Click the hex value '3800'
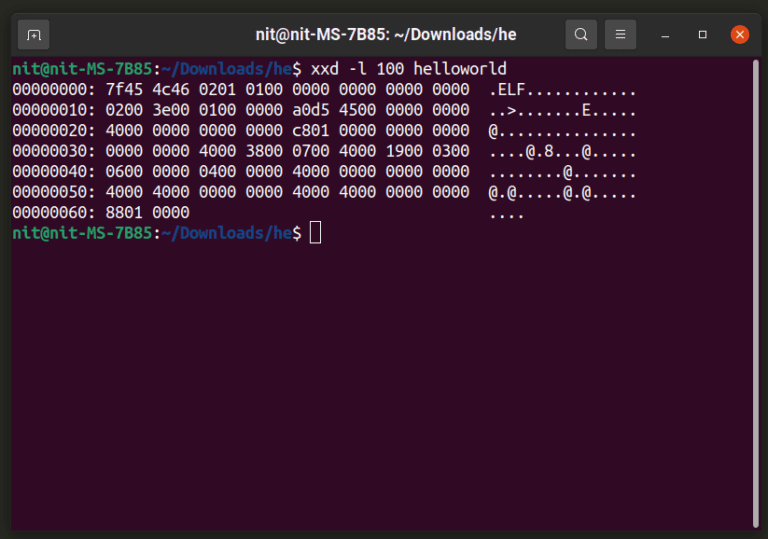Image resolution: width=768 pixels, height=539 pixels. coord(264,151)
